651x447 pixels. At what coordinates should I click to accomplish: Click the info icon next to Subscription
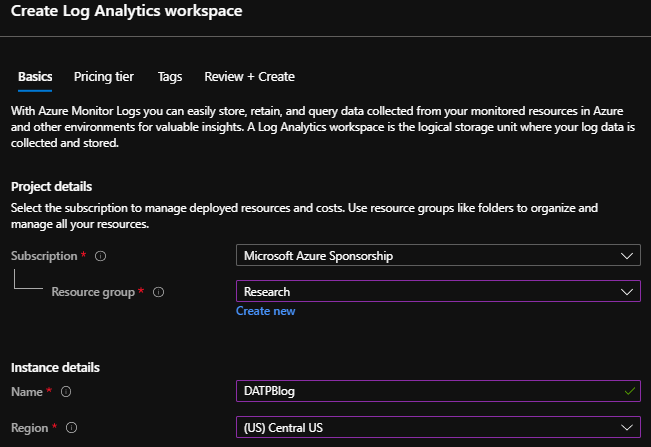(100, 256)
